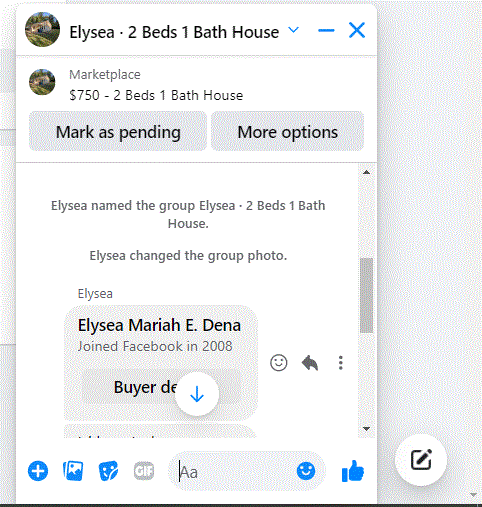Click the Marketplace label
The image size is (482, 507).
point(105,74)
